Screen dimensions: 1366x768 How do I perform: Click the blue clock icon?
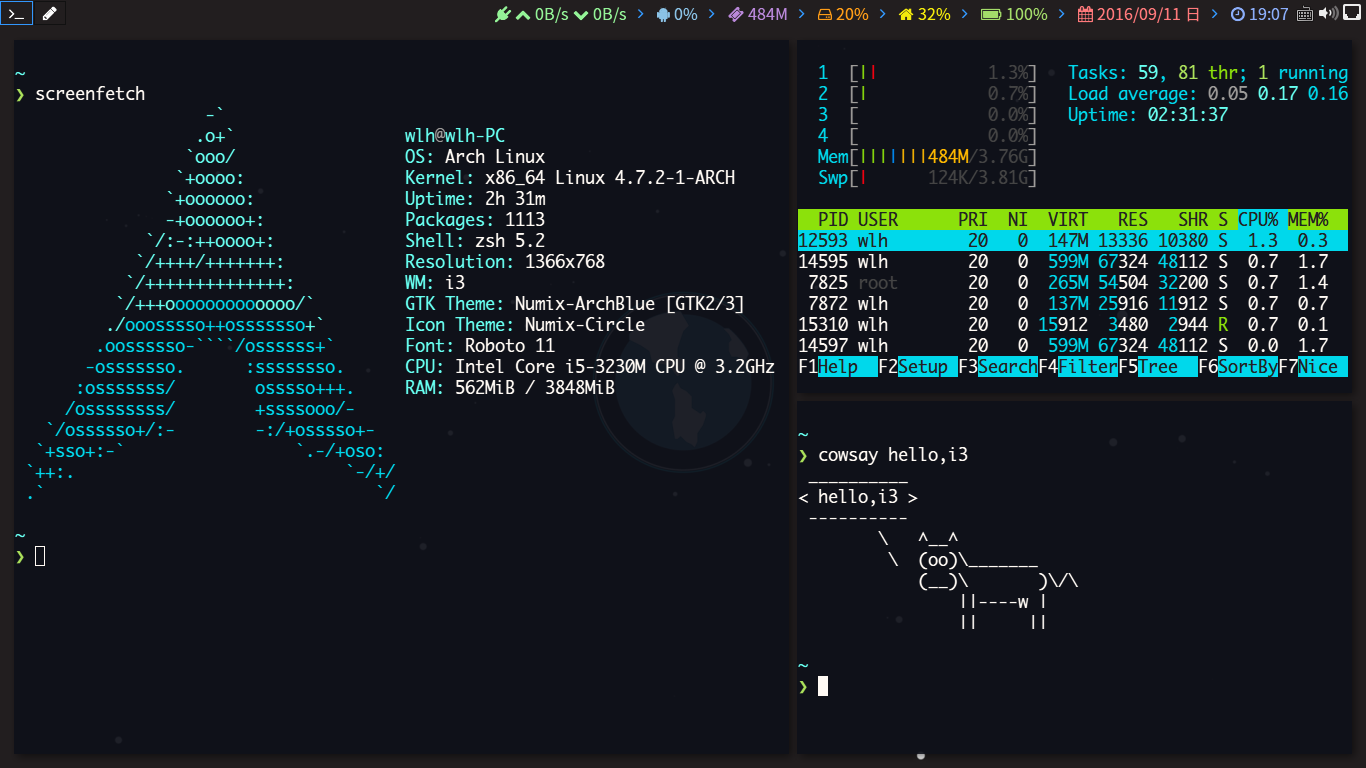(1238, 14)
